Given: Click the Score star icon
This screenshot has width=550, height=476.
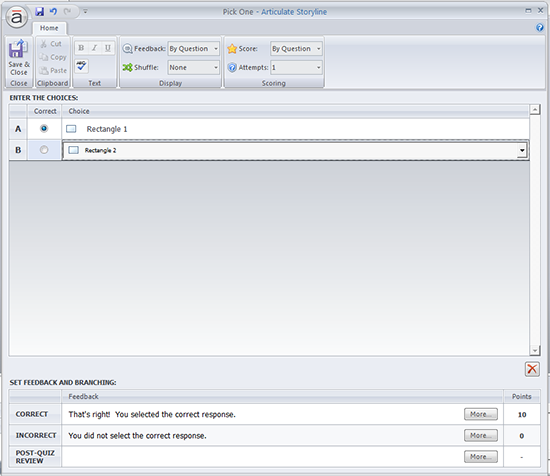Looking at the screenshot, I should [x=232, y=49].
